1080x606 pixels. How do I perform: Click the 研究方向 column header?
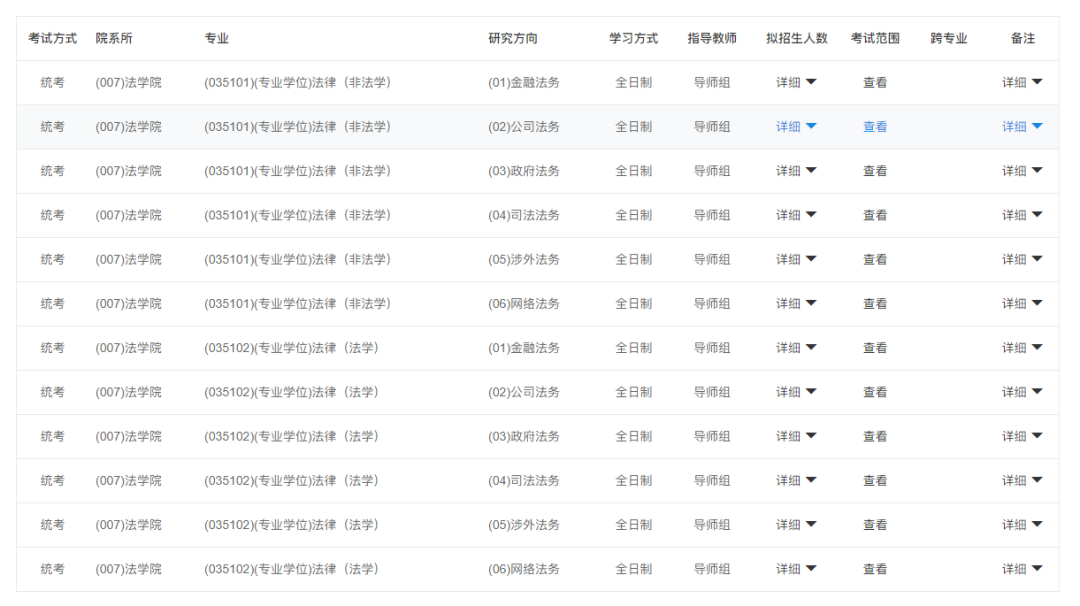coord(513,39)
